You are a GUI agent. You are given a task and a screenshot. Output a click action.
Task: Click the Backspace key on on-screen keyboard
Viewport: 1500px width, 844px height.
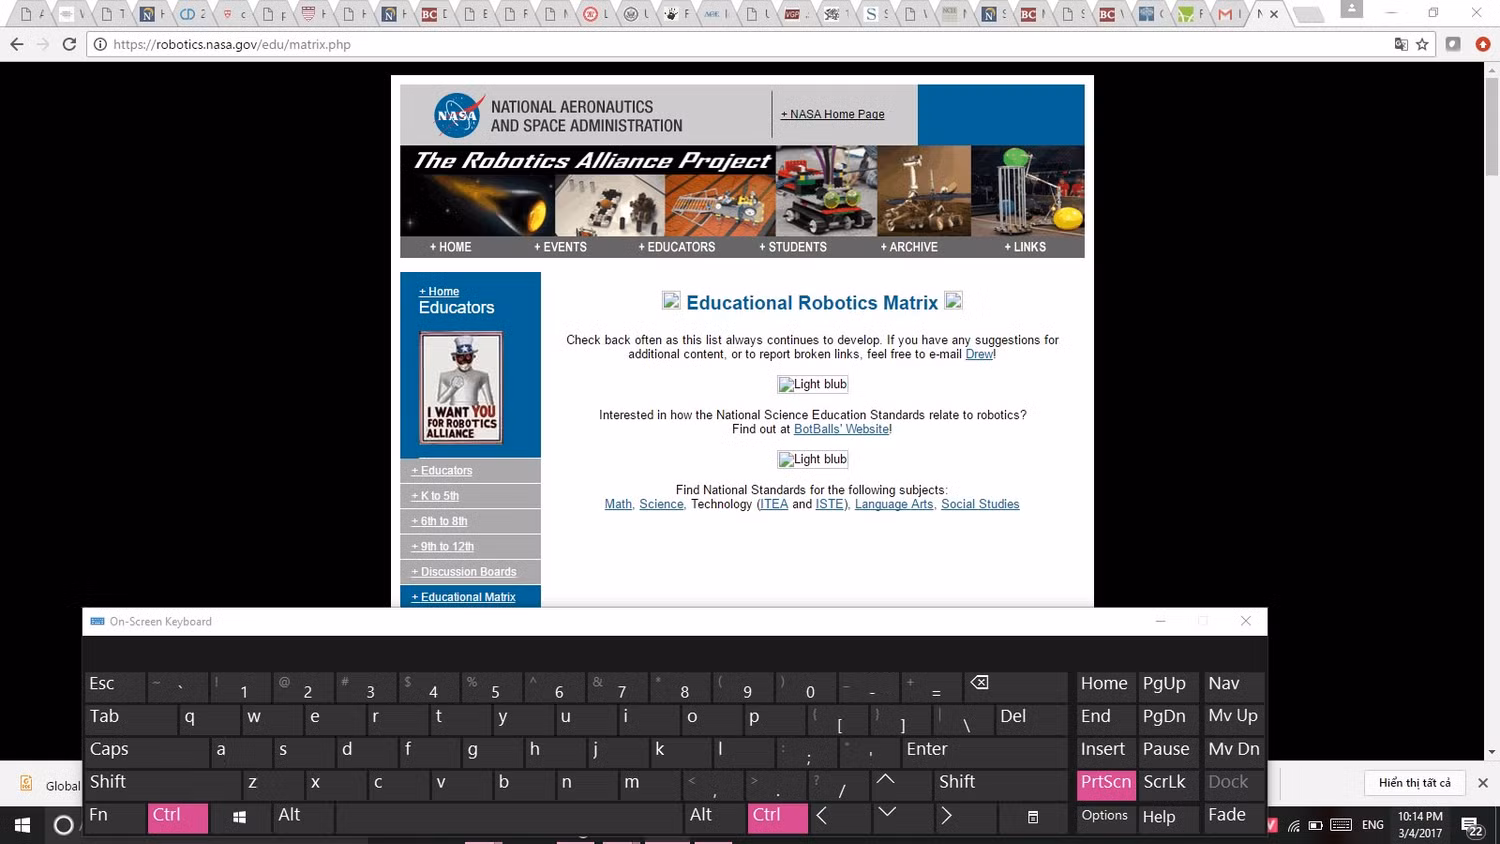1016,685
